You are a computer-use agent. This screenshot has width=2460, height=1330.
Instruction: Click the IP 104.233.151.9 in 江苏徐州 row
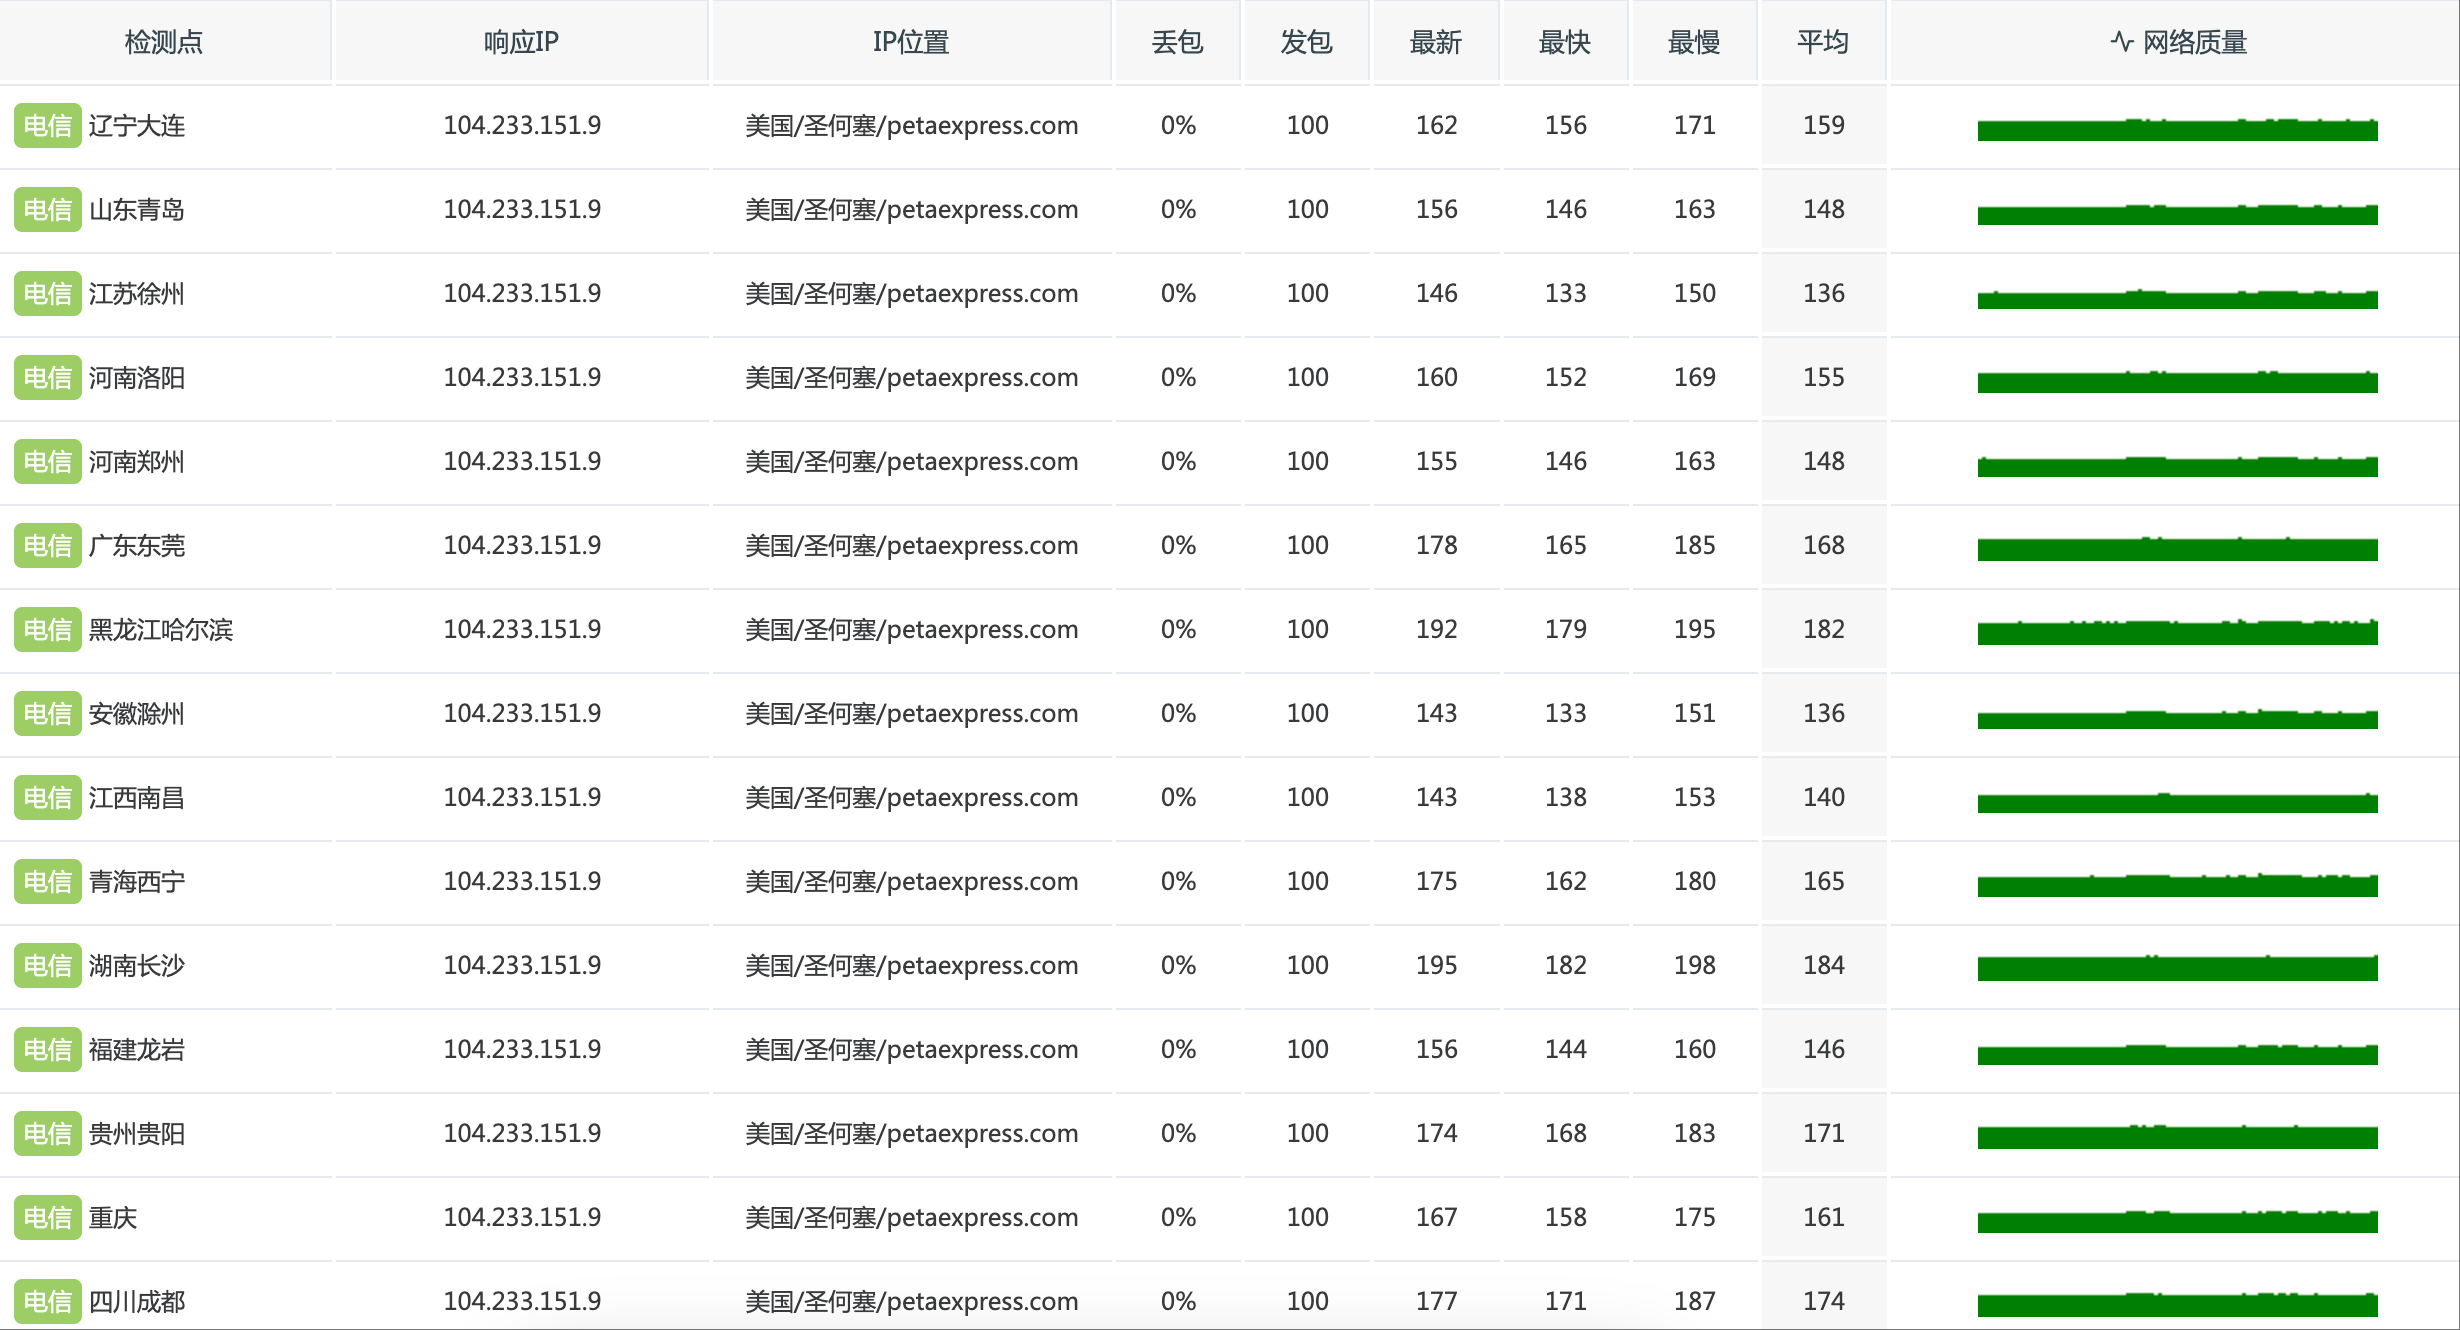click(x=522, y=293)
